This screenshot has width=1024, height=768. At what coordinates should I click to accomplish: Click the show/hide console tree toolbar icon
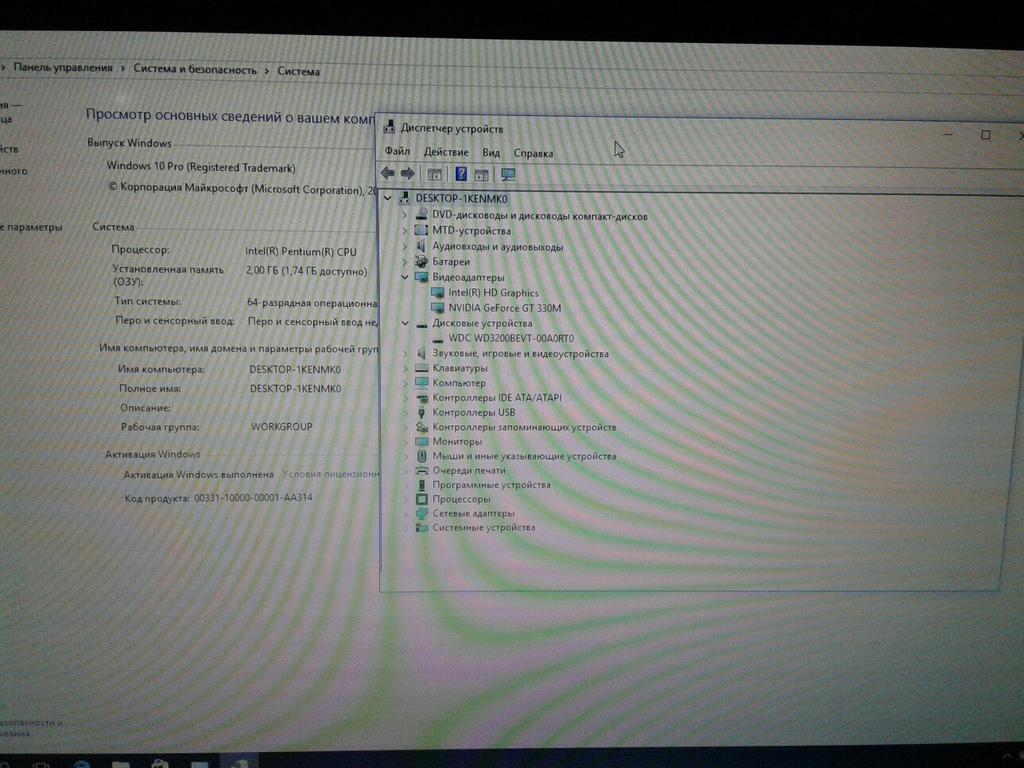pyautogui.click(x=434, y=174)
